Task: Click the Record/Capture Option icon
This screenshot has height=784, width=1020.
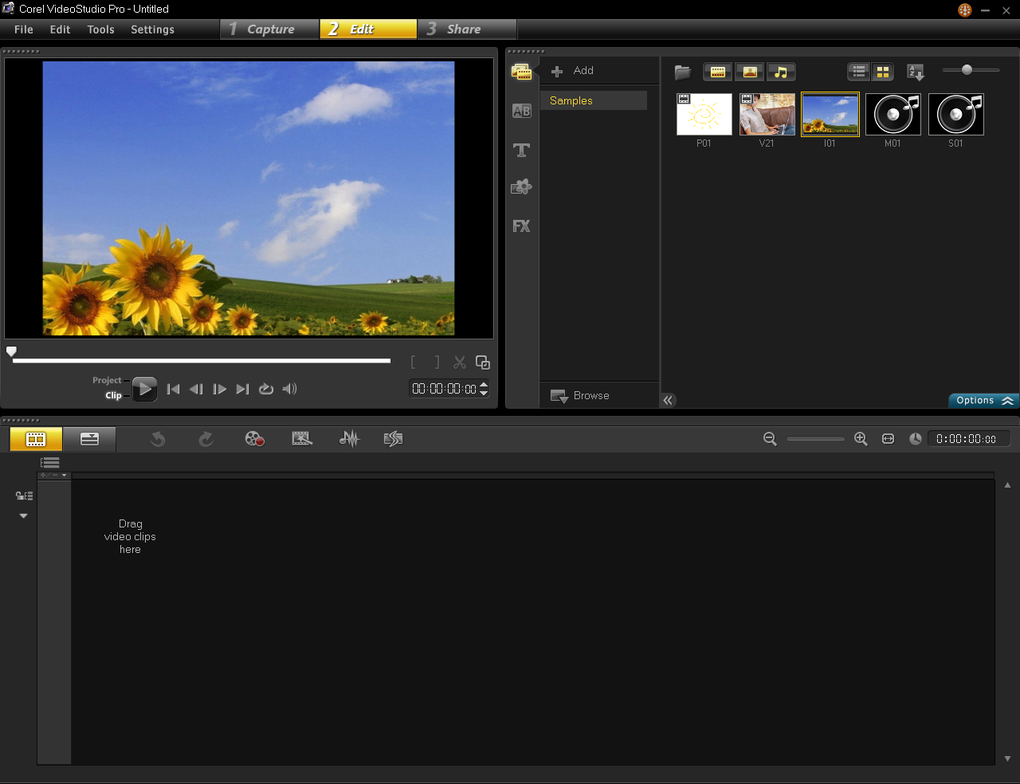Action: (x=255, y=439)
